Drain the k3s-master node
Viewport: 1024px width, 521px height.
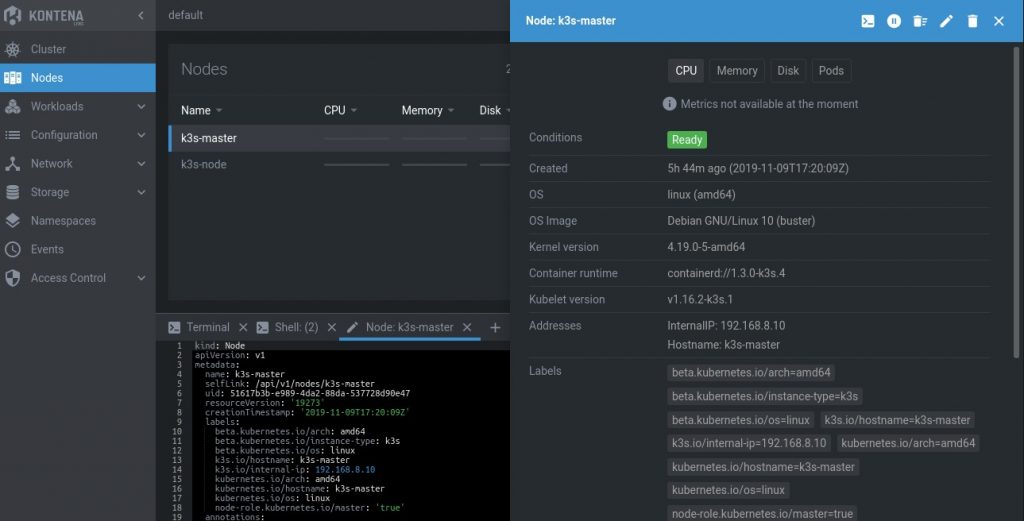920,21
